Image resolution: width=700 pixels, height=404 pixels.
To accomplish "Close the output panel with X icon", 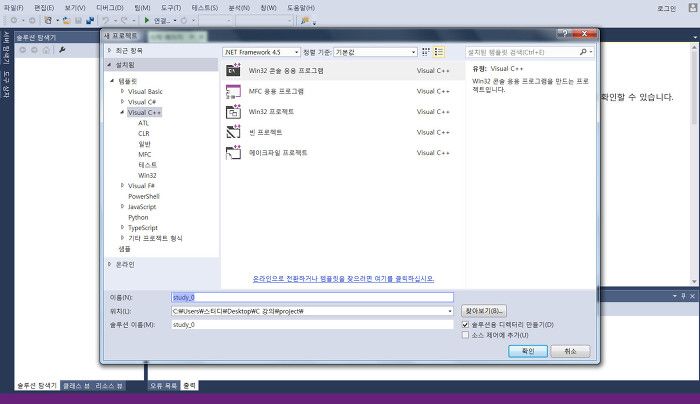I will point(692,296).
